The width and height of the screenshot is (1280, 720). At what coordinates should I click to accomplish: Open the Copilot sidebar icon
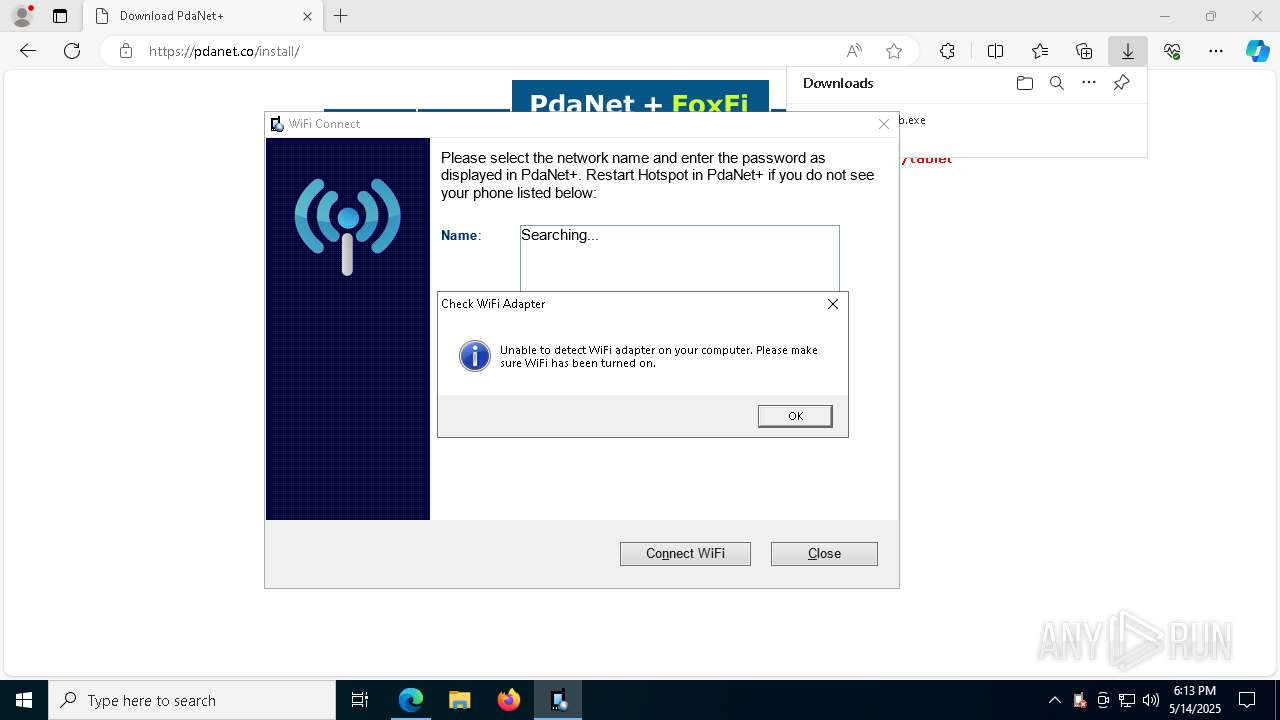point(1257,51)
